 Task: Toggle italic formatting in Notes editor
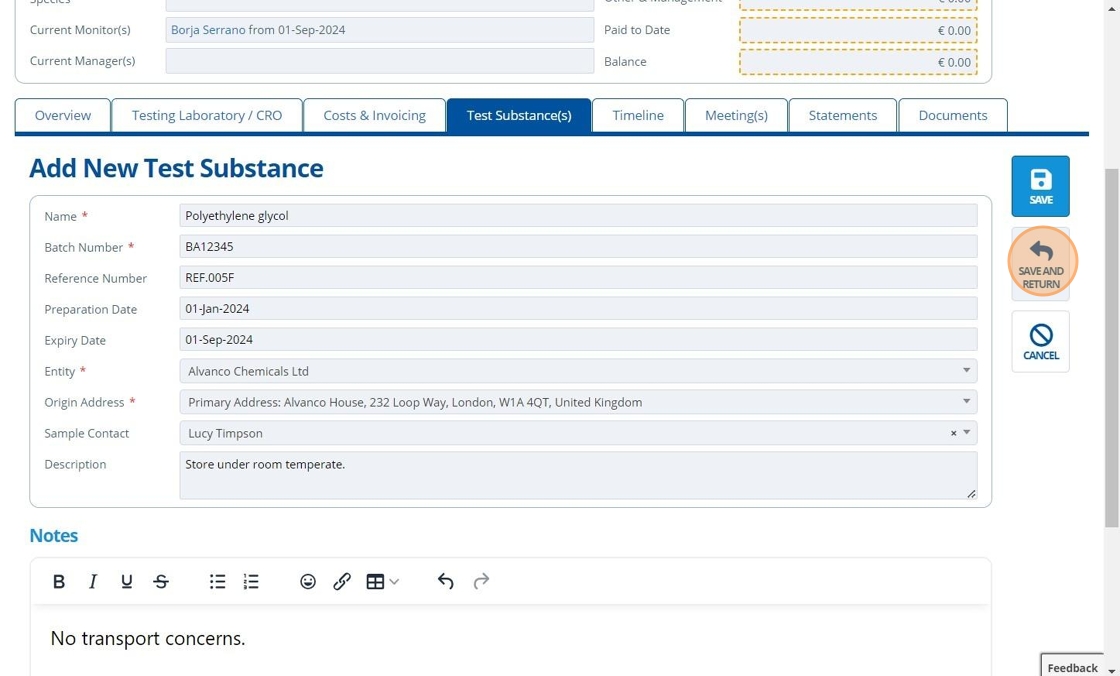click(93, 582)
